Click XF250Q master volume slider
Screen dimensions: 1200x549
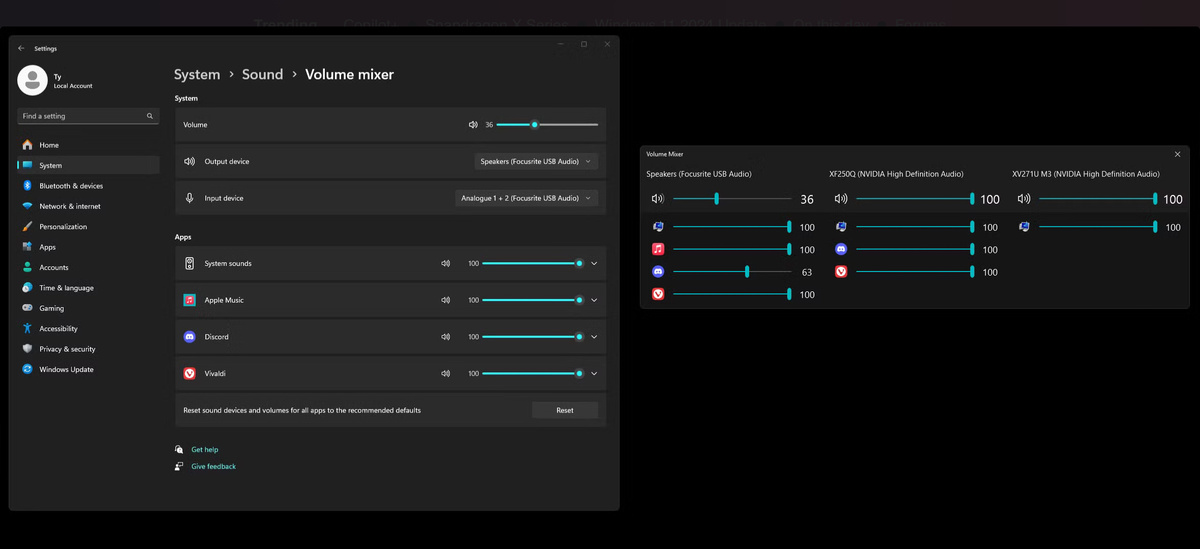pos(915,199)
